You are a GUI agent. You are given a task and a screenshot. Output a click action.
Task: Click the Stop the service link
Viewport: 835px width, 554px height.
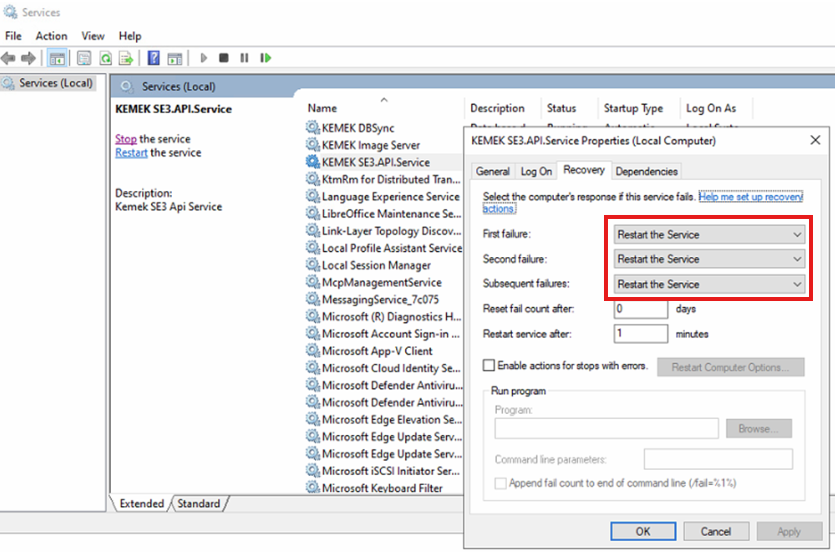[x=126, y=138]
